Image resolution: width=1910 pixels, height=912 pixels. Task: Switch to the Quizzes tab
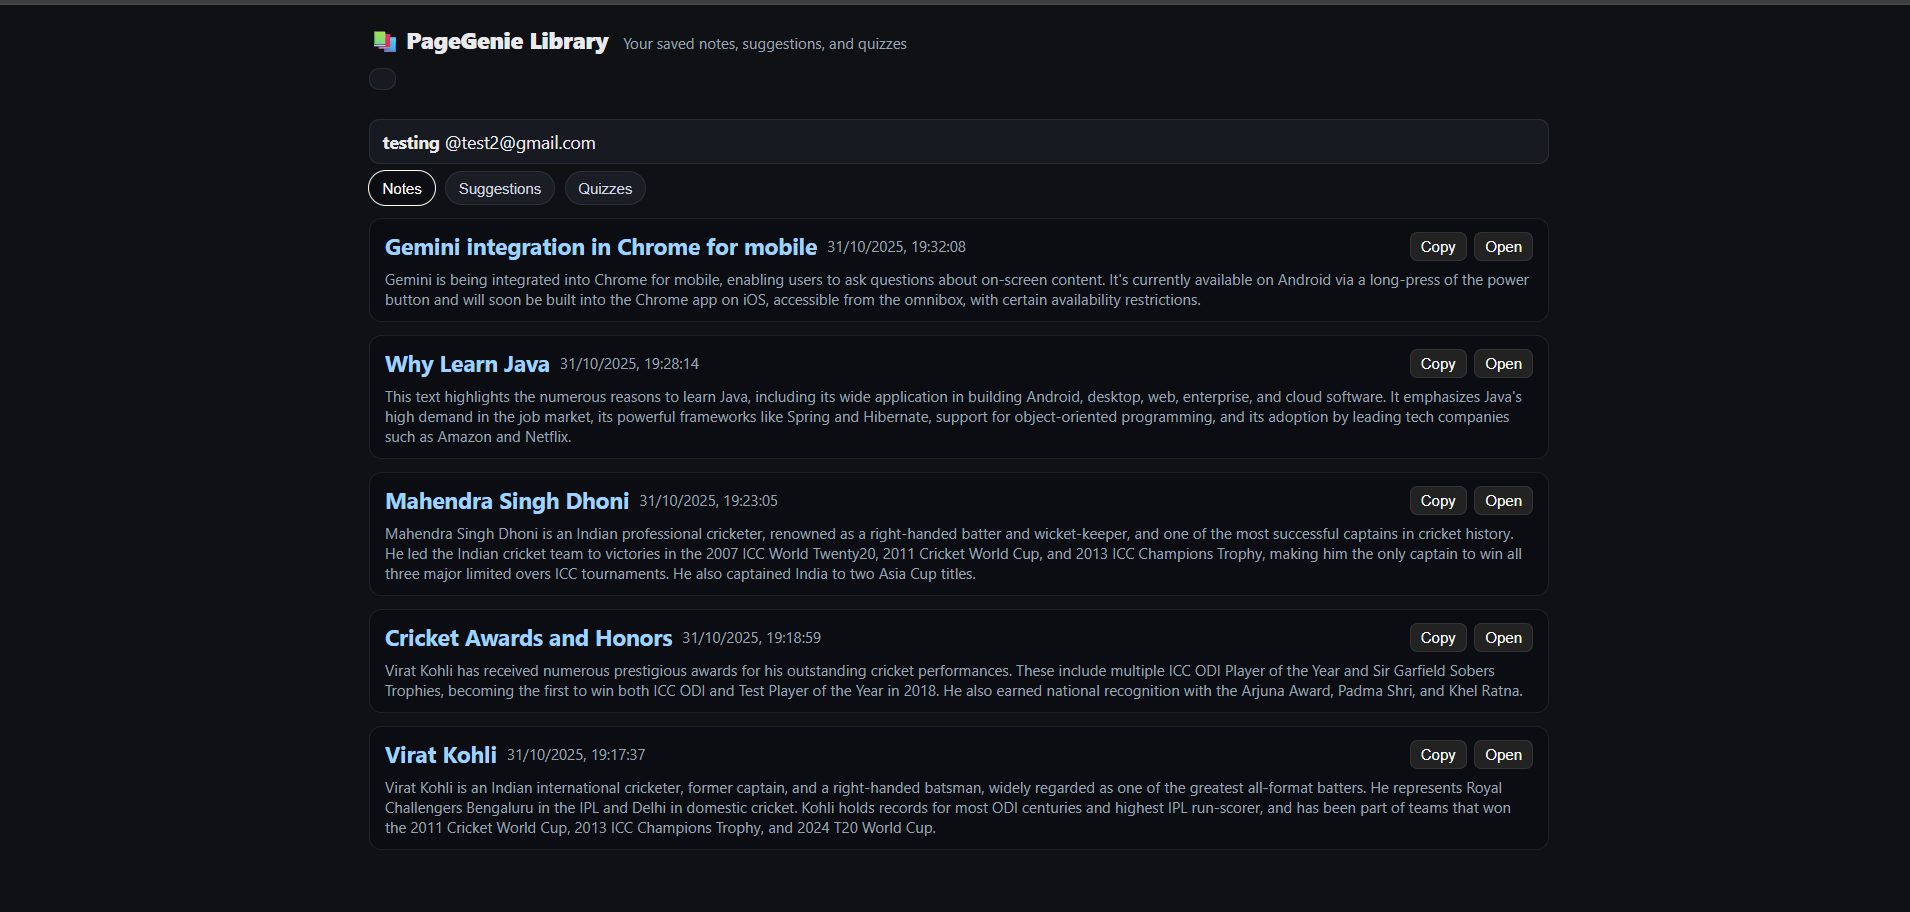click(x=605, y=188)
